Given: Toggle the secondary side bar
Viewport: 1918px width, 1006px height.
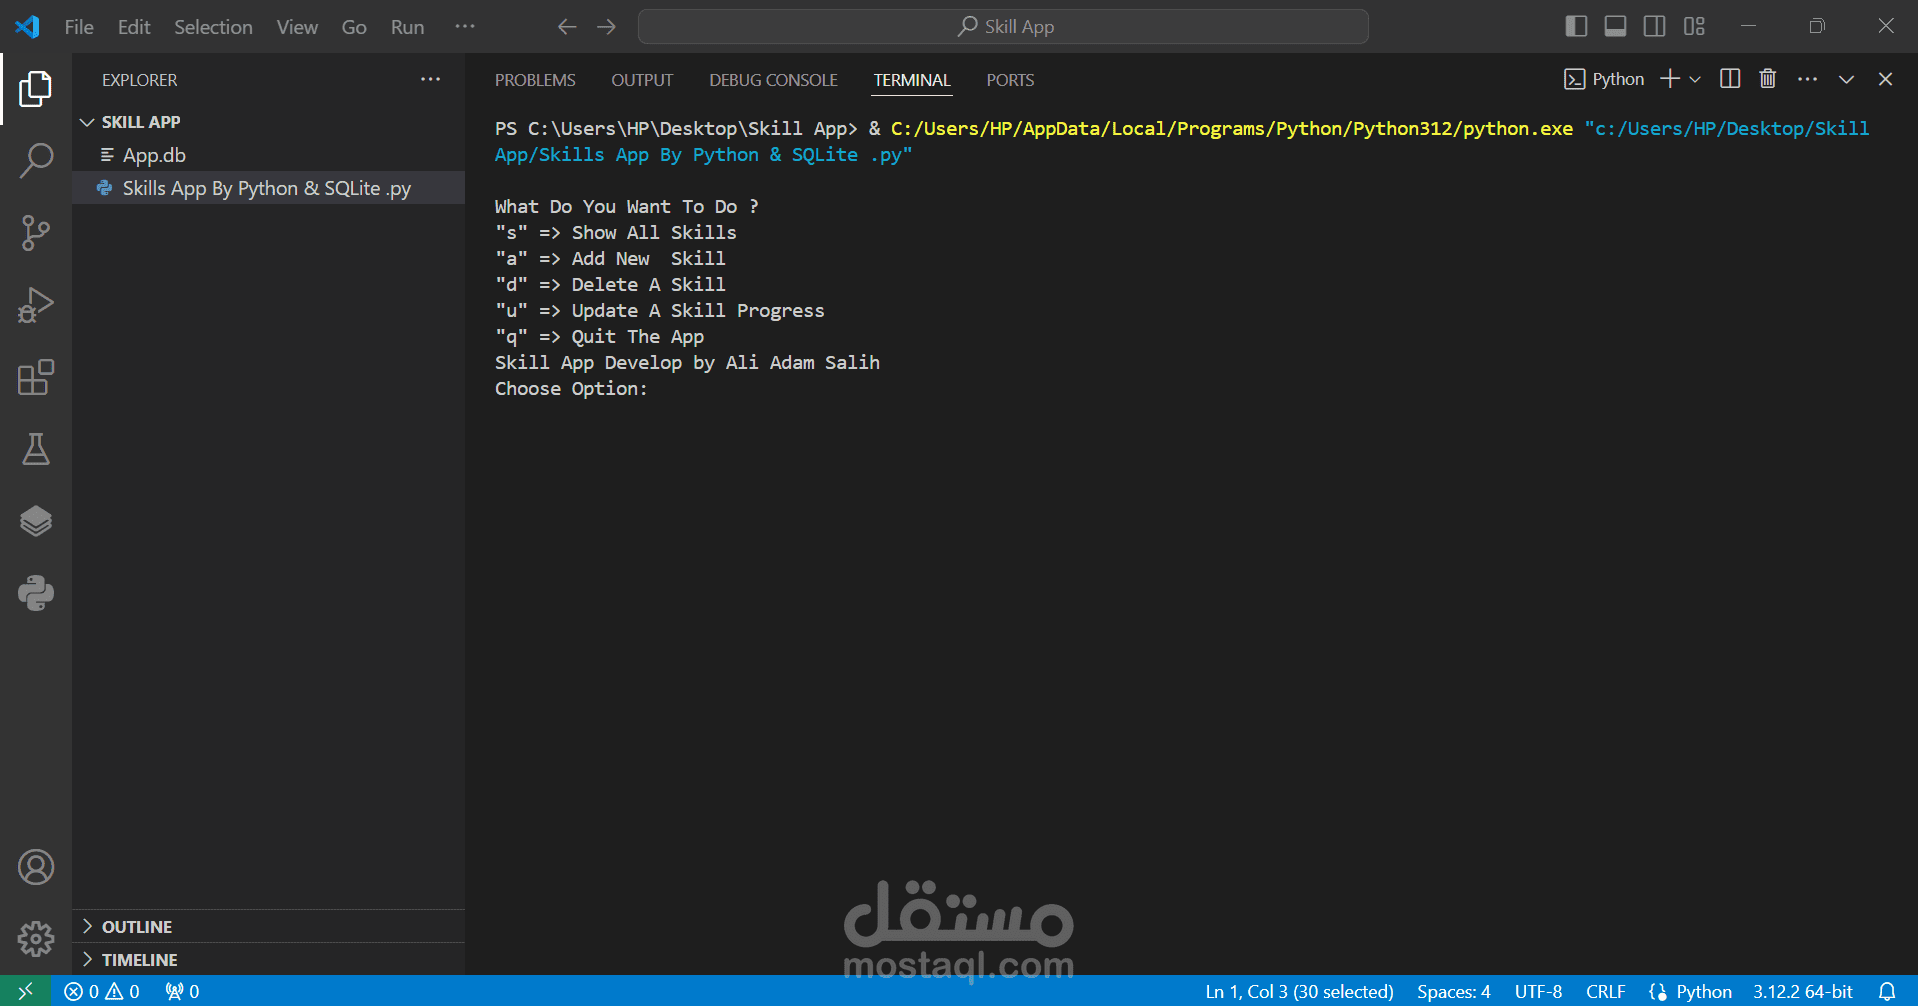Looking at the screenshot, I should click(x=1654, y=26).
